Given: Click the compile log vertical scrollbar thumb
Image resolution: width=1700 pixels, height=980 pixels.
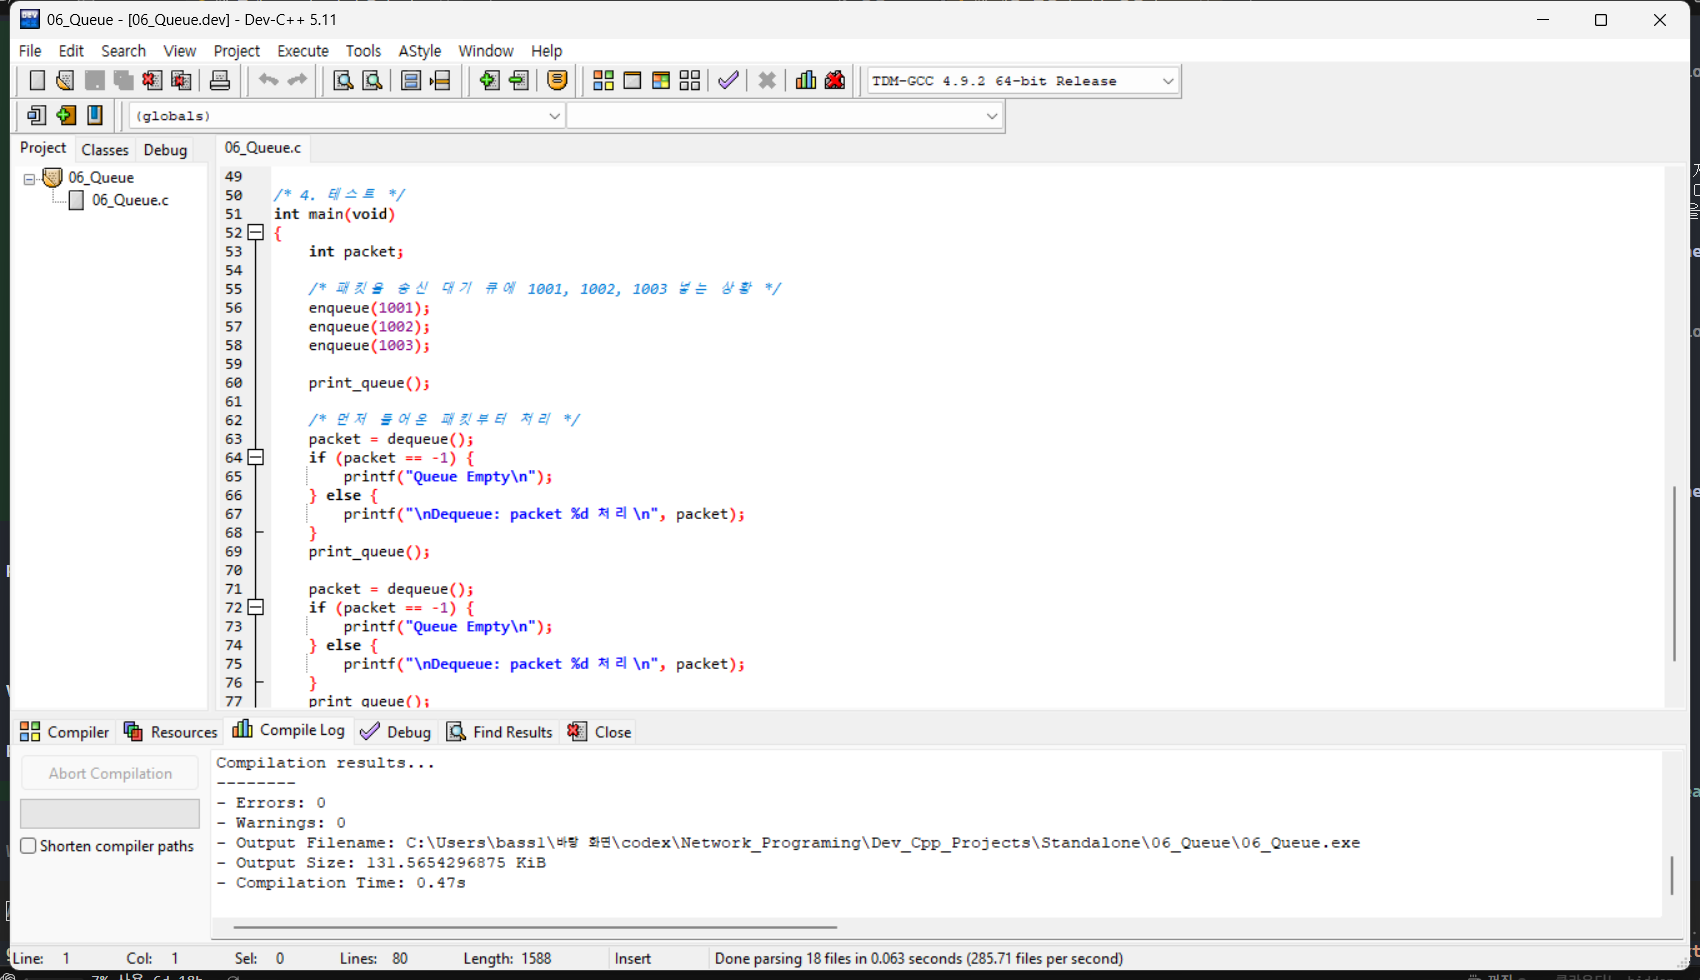Looking at the screenshot, I should pyautogui.click(x=1672, y=875).
